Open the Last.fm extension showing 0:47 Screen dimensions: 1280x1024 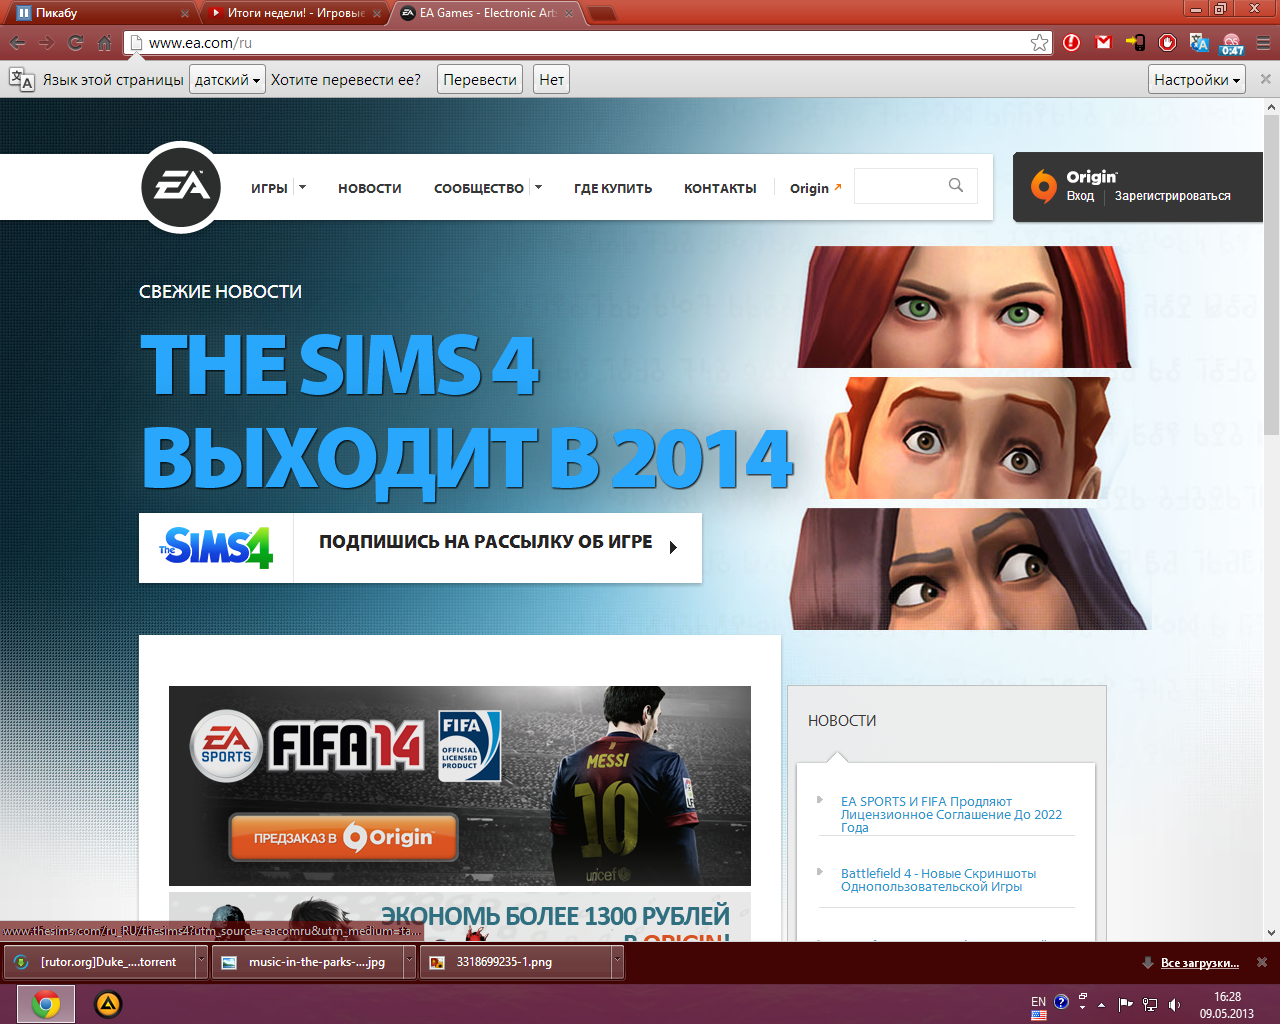[1232, 44]
